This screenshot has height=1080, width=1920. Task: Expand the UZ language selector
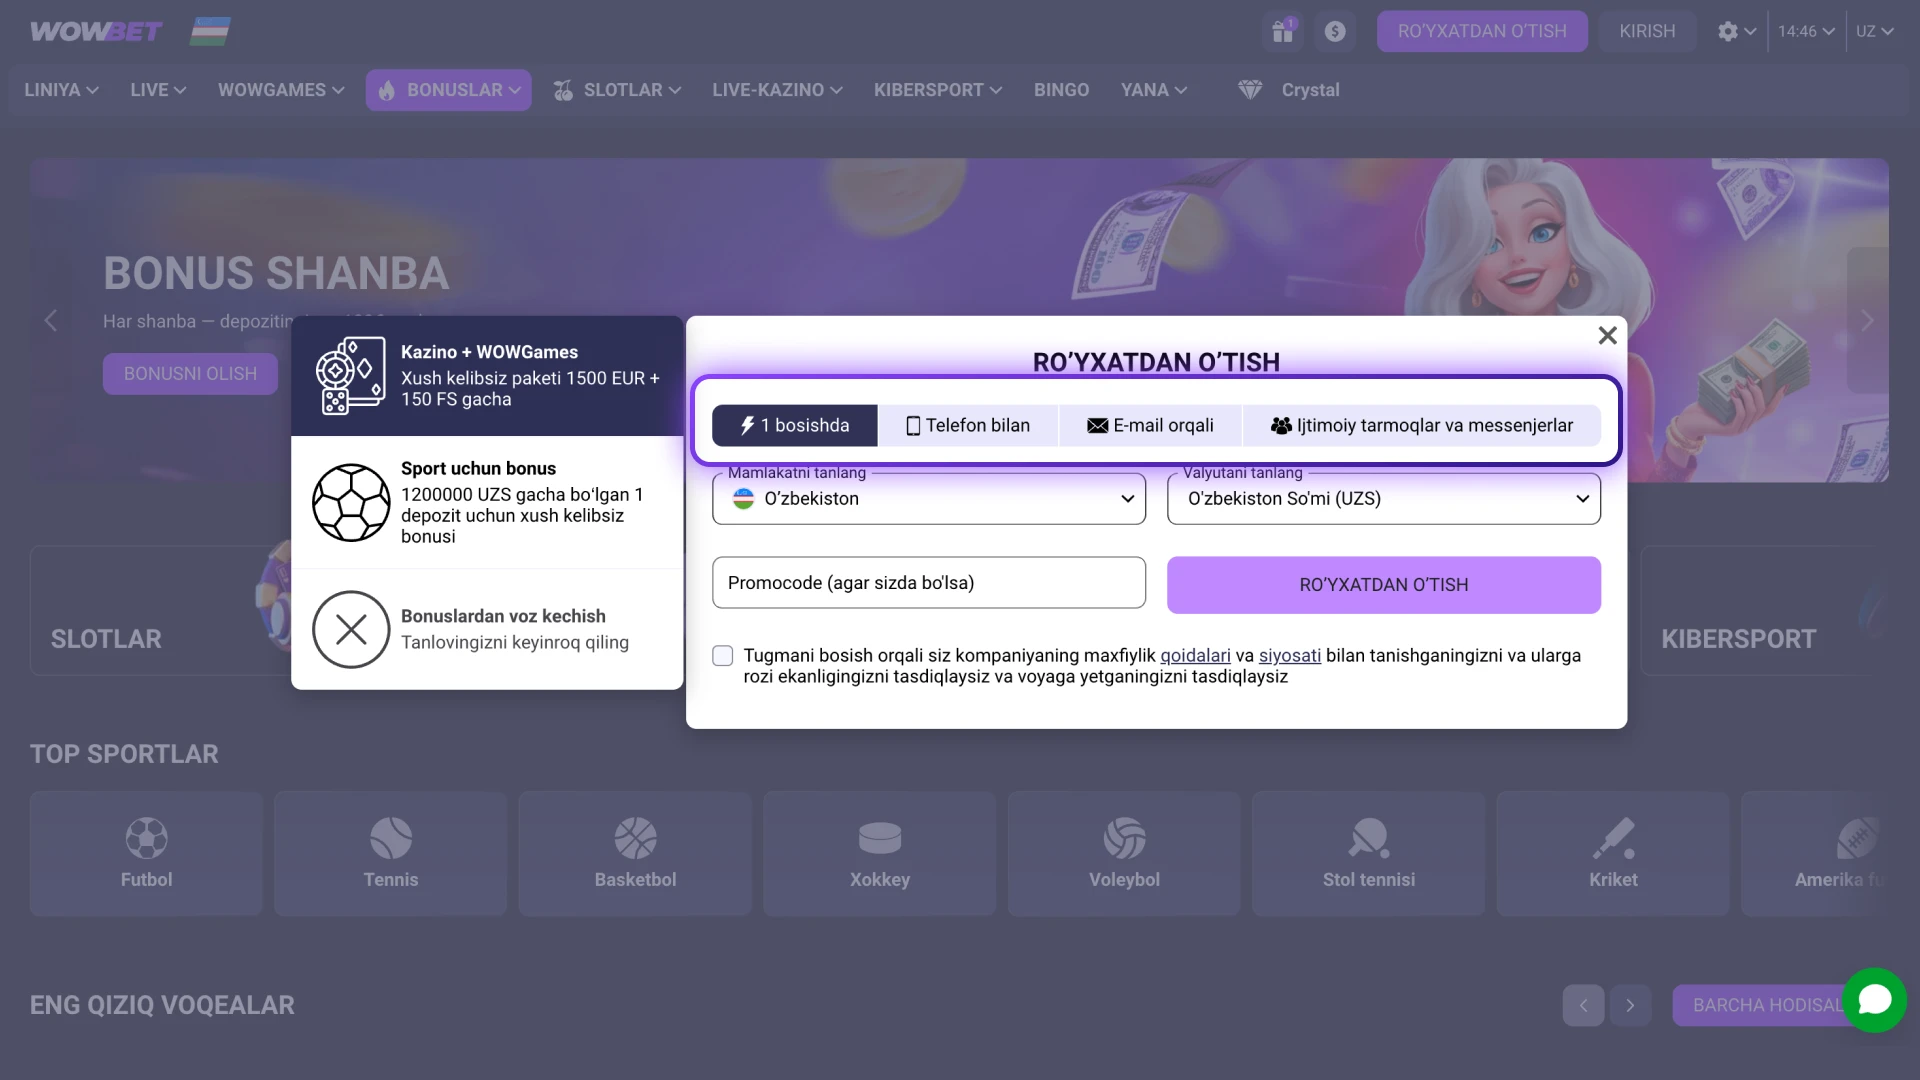(x=1874, y=31)
